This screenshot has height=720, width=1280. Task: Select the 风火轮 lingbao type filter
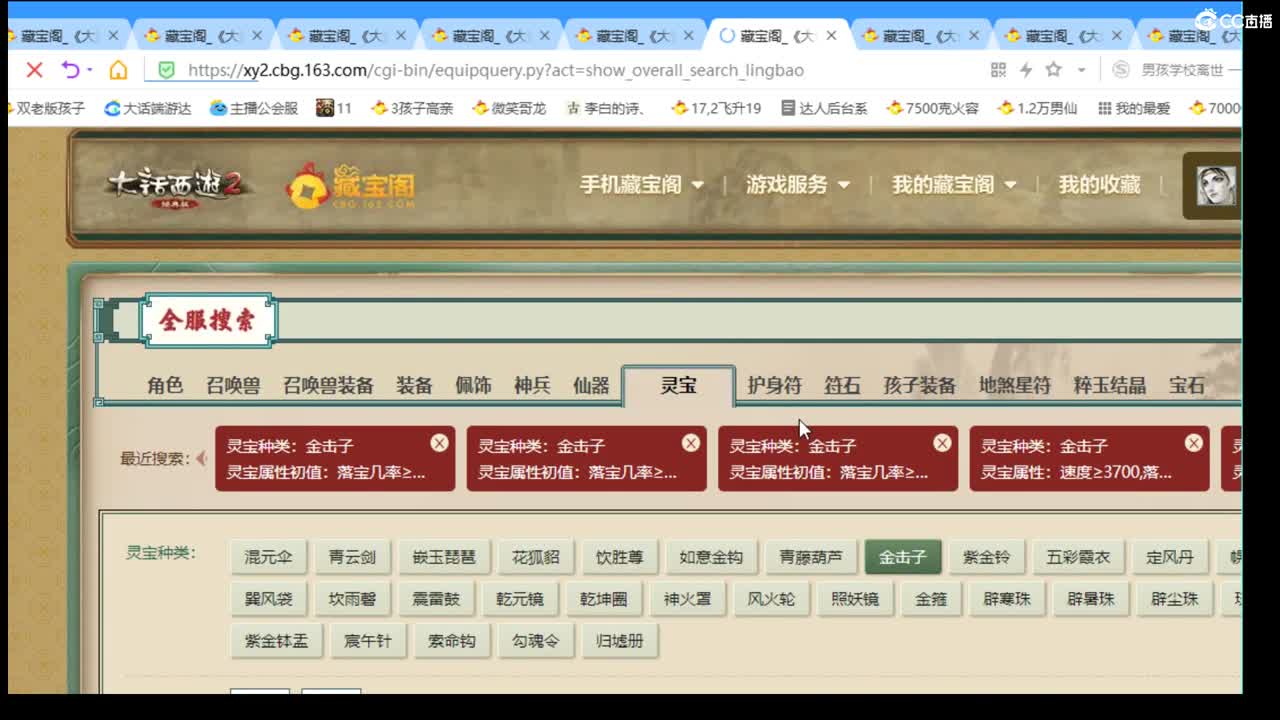(x=771, y=600)
